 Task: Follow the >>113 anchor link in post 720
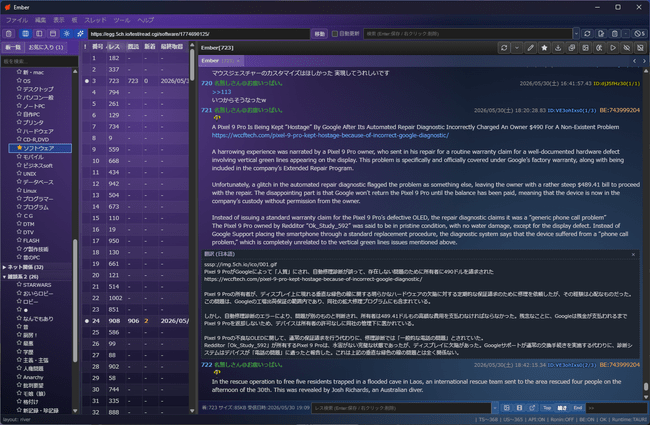pos(222,92)
